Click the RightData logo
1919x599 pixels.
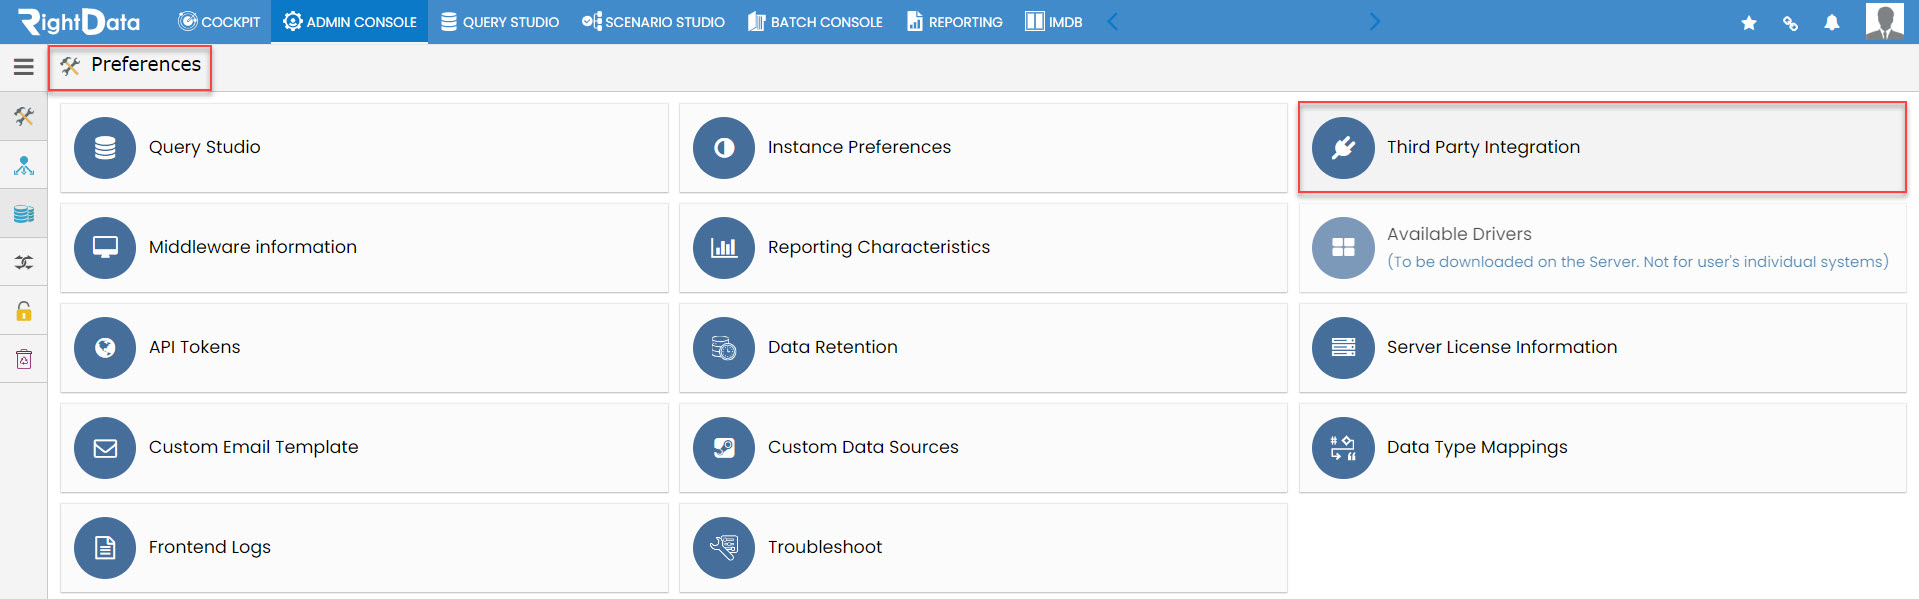(x=80, y=21)
